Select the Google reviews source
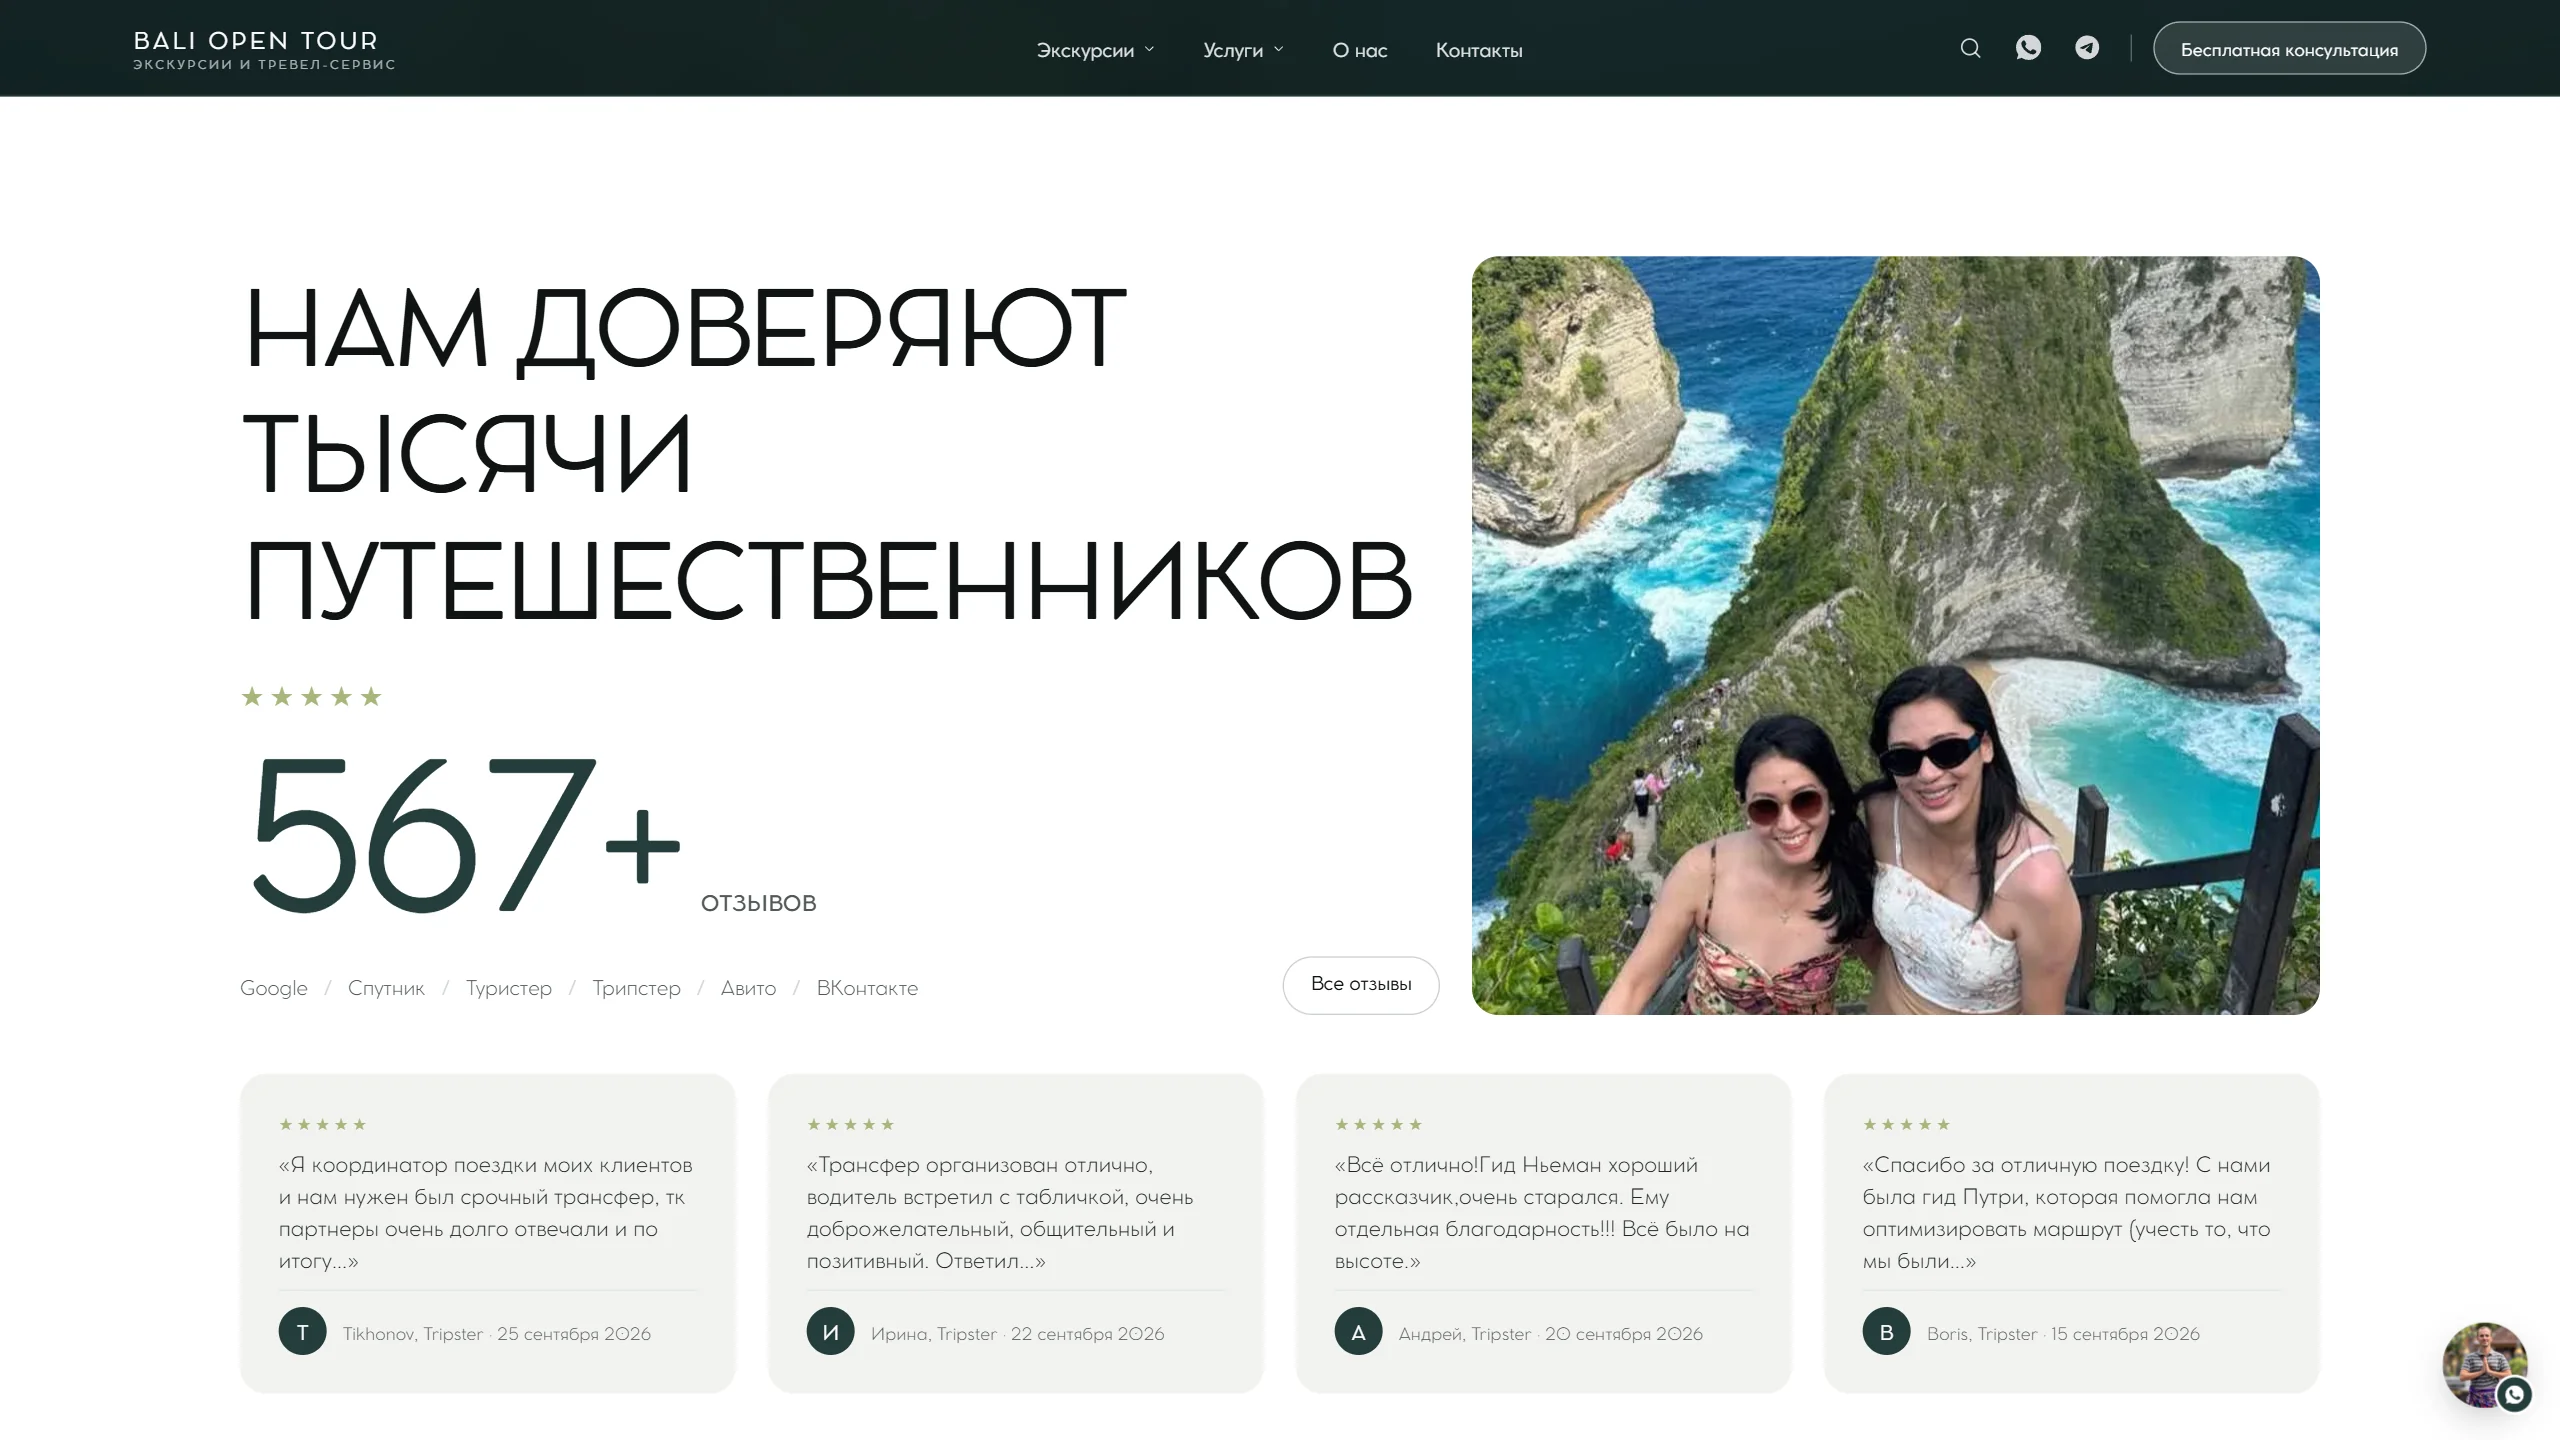 [x=274, y=988]
